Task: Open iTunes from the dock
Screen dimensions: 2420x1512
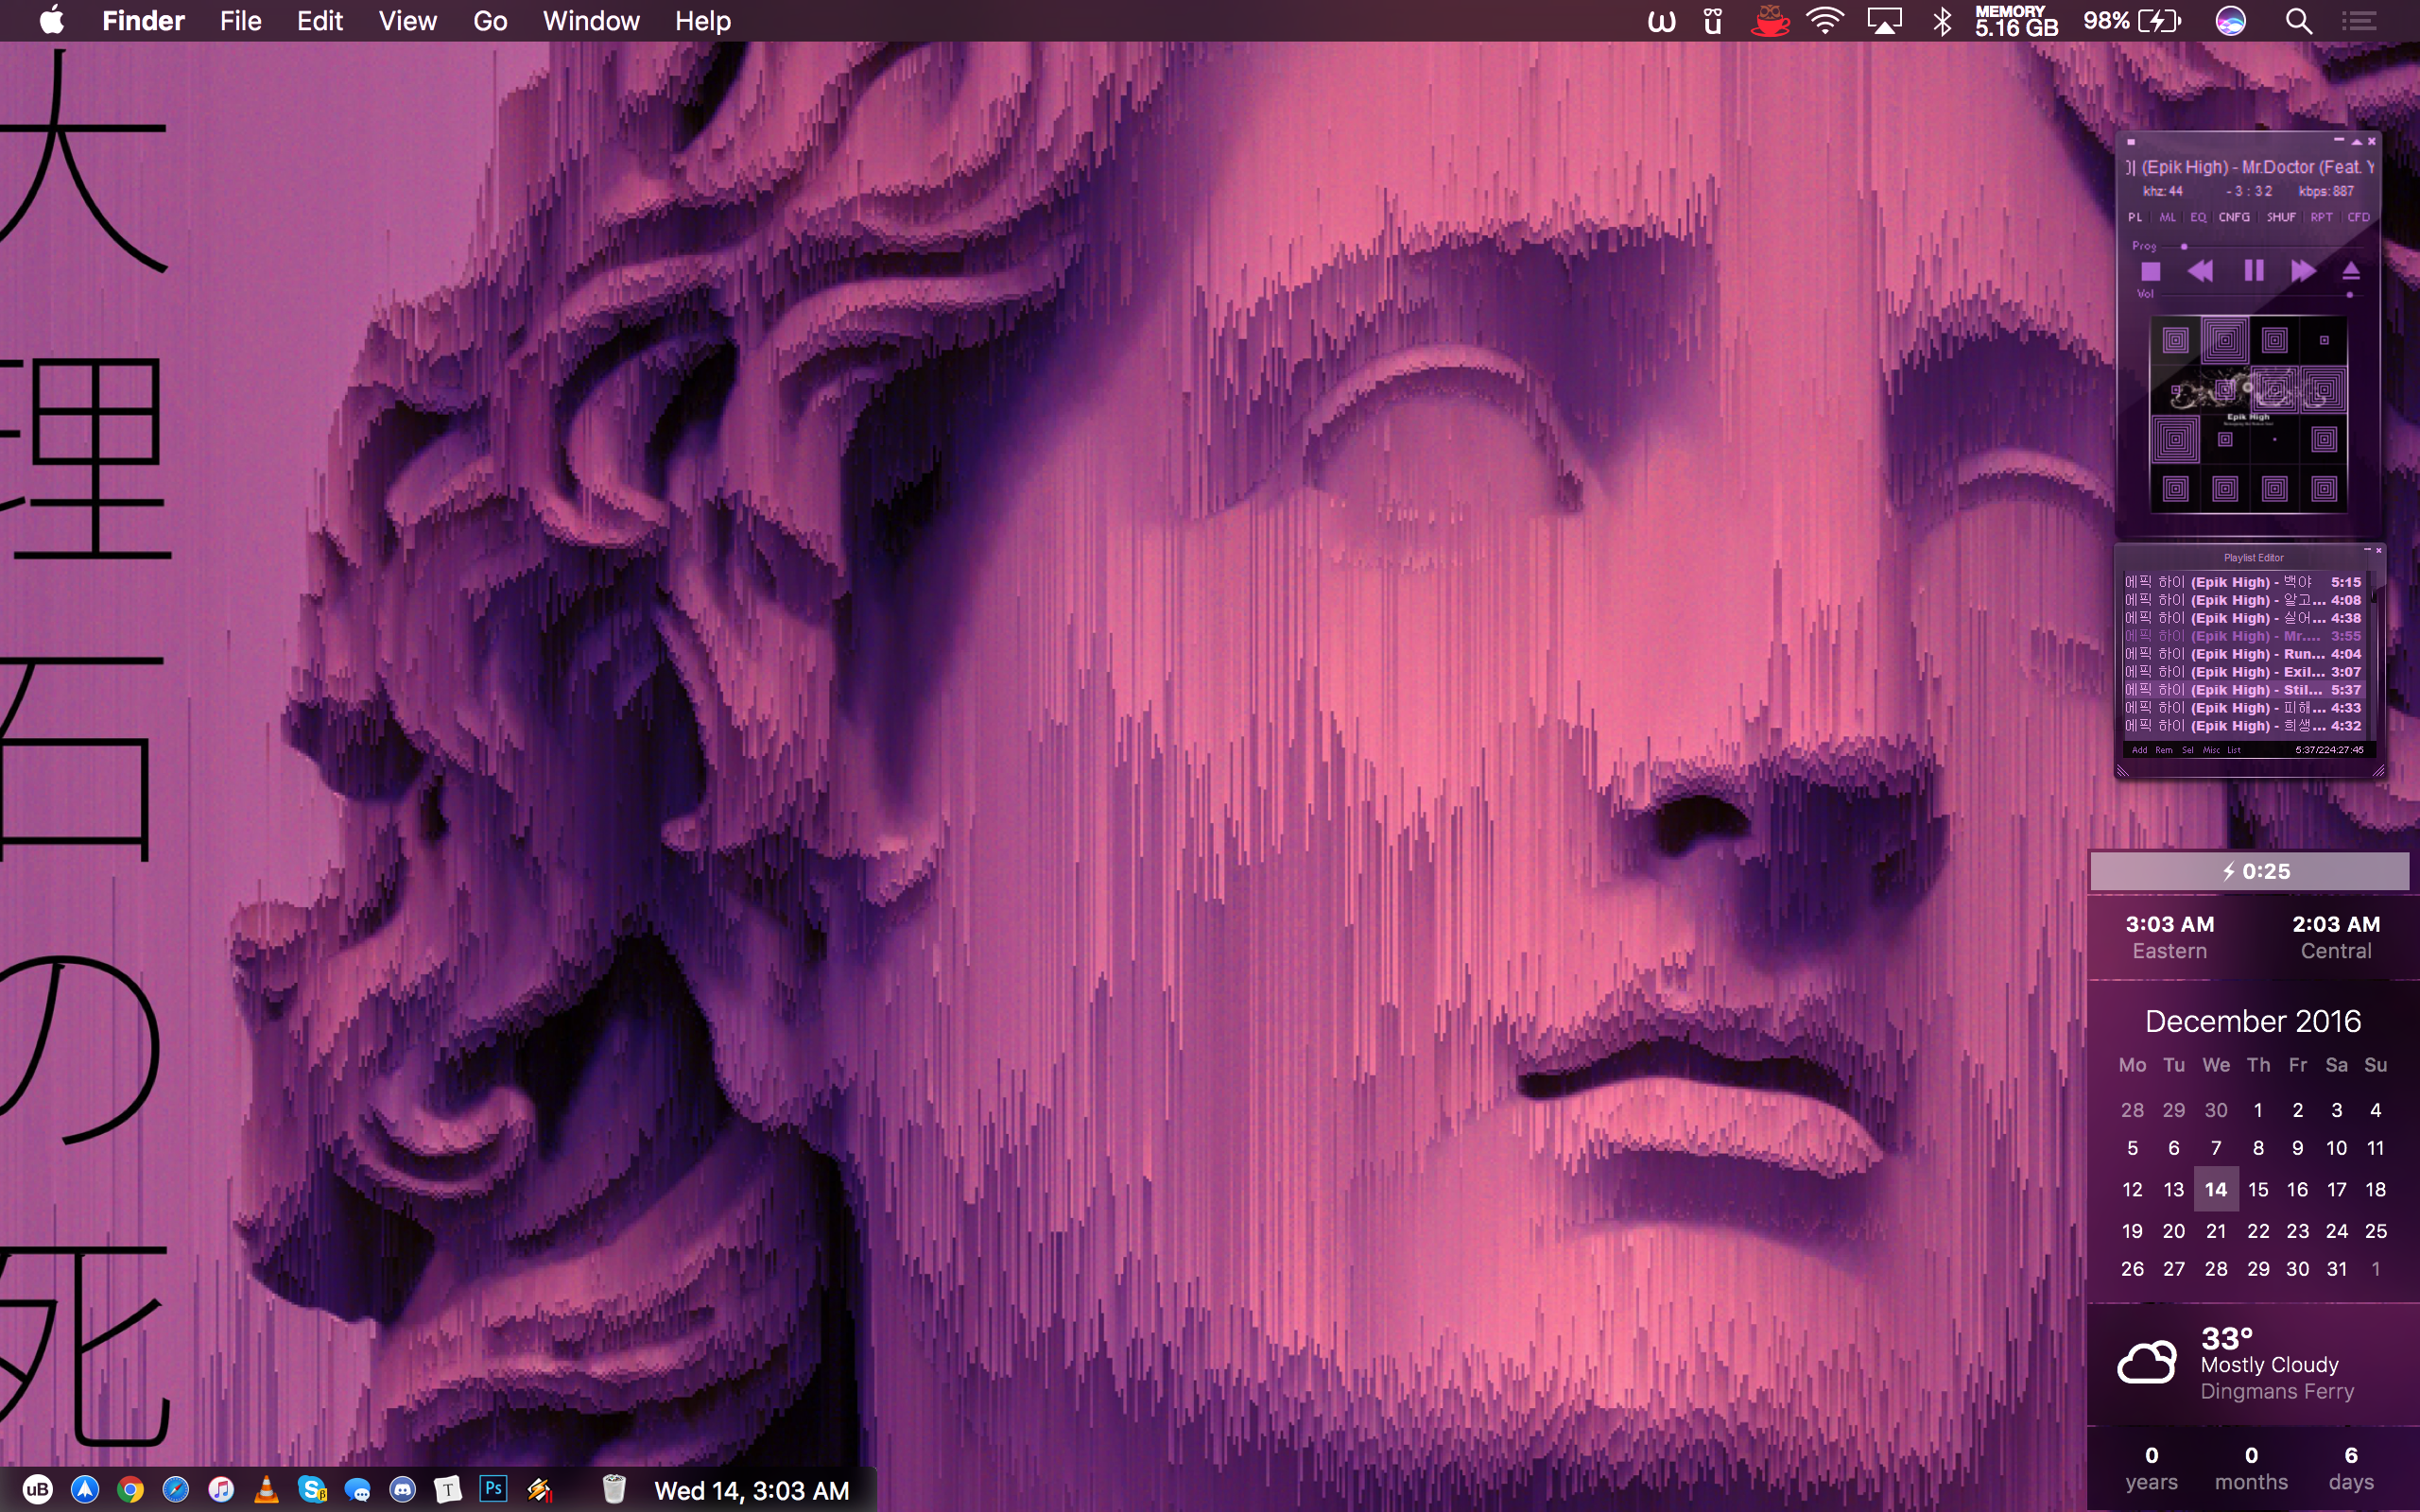Action: pos(221,1490)
